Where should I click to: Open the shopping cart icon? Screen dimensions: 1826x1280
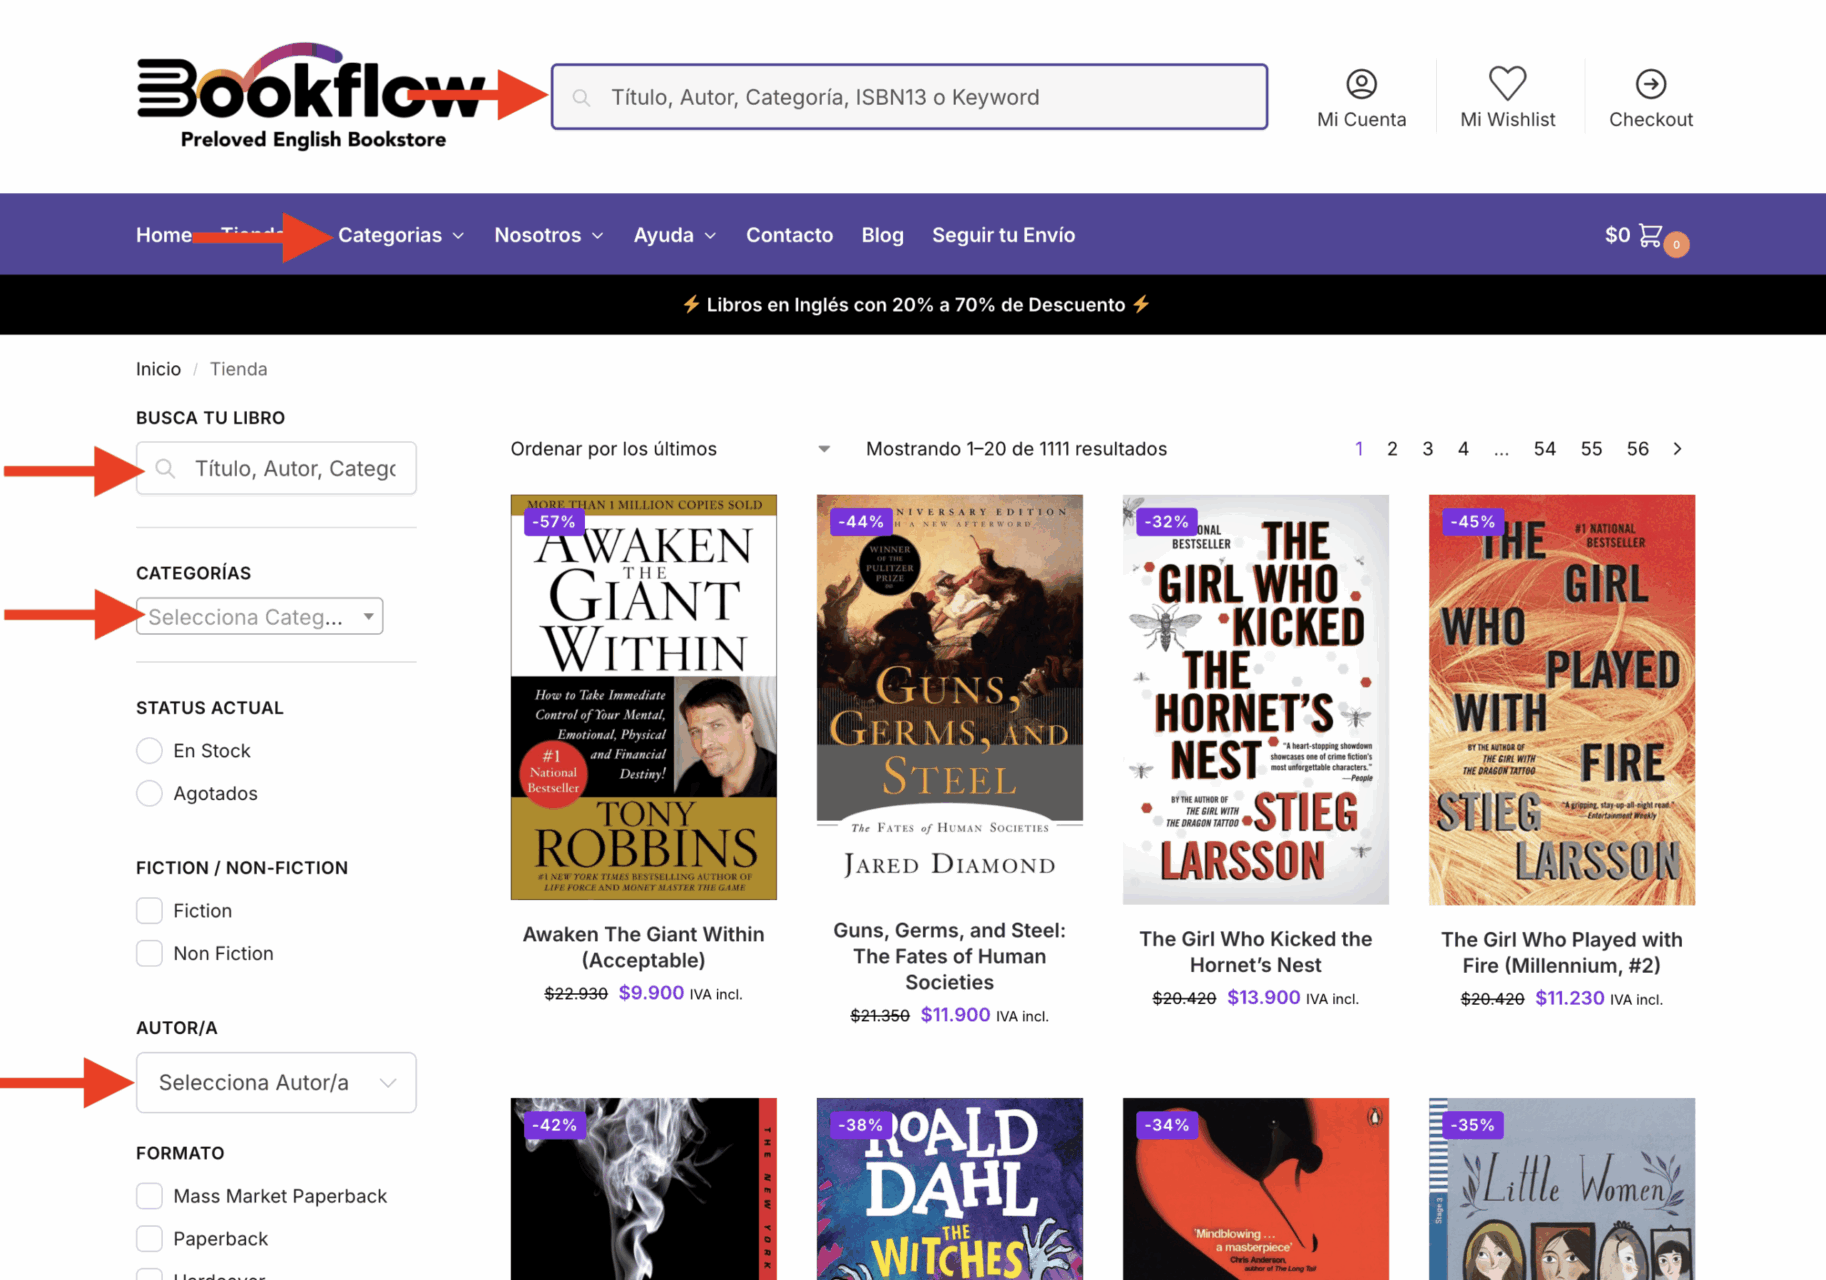tap(1650, 235)
